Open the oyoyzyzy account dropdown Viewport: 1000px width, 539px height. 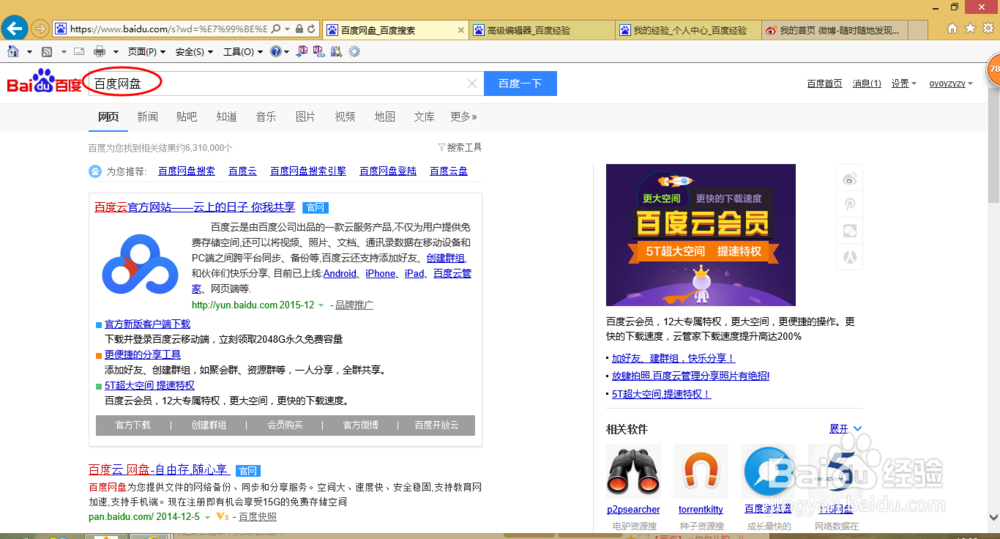pyautogui.click(x=951, y=84)
